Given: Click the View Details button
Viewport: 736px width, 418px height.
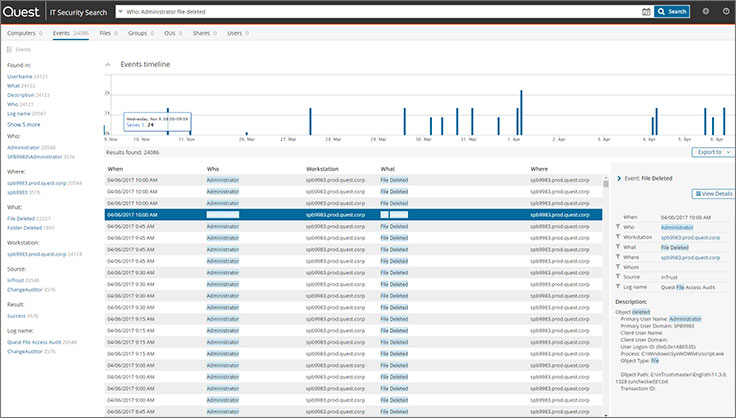Looking at the screenshot, I should (x=713, y=194).
